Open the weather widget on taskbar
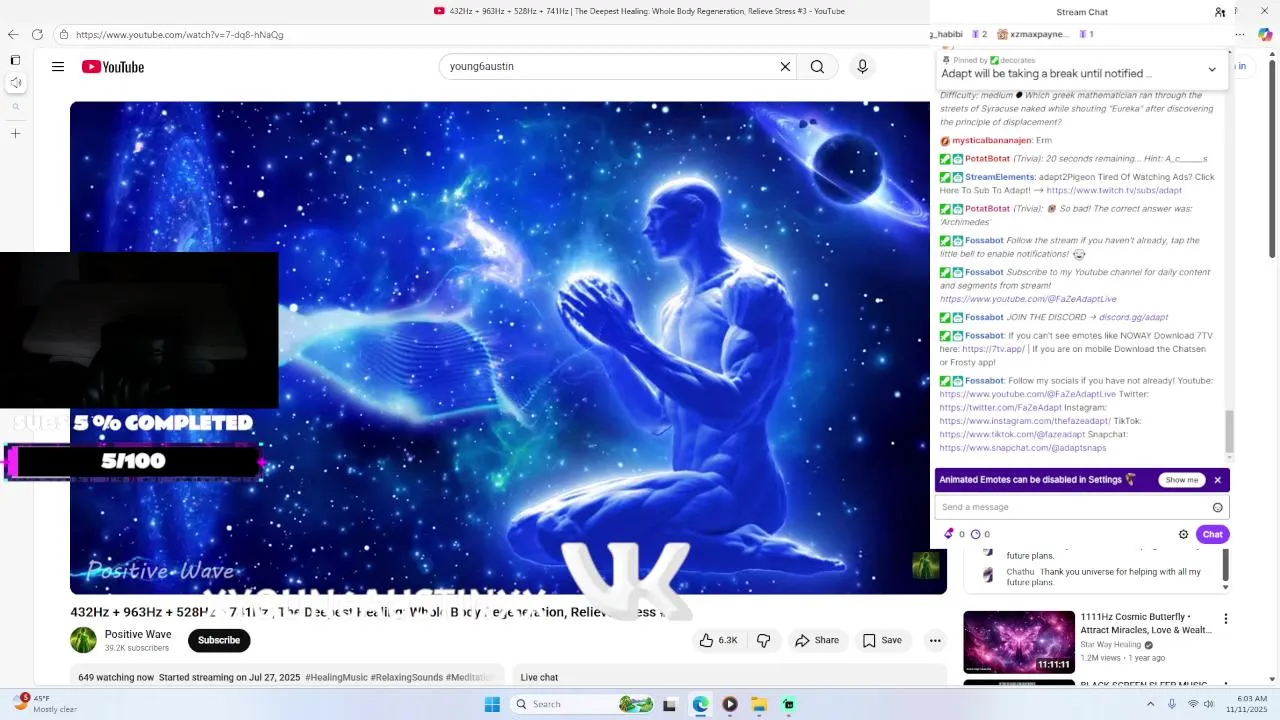Image resolution: width=1280 pixels, height=720 pixels. coord(44,704)
